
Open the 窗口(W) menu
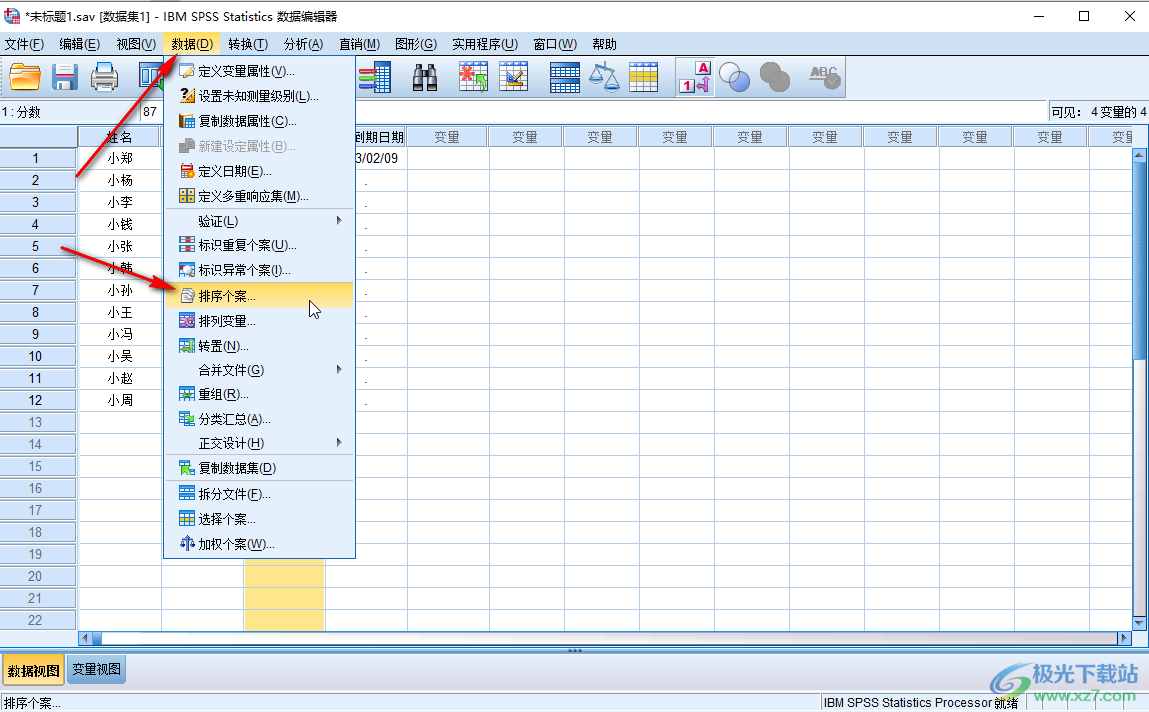(555, 44)
